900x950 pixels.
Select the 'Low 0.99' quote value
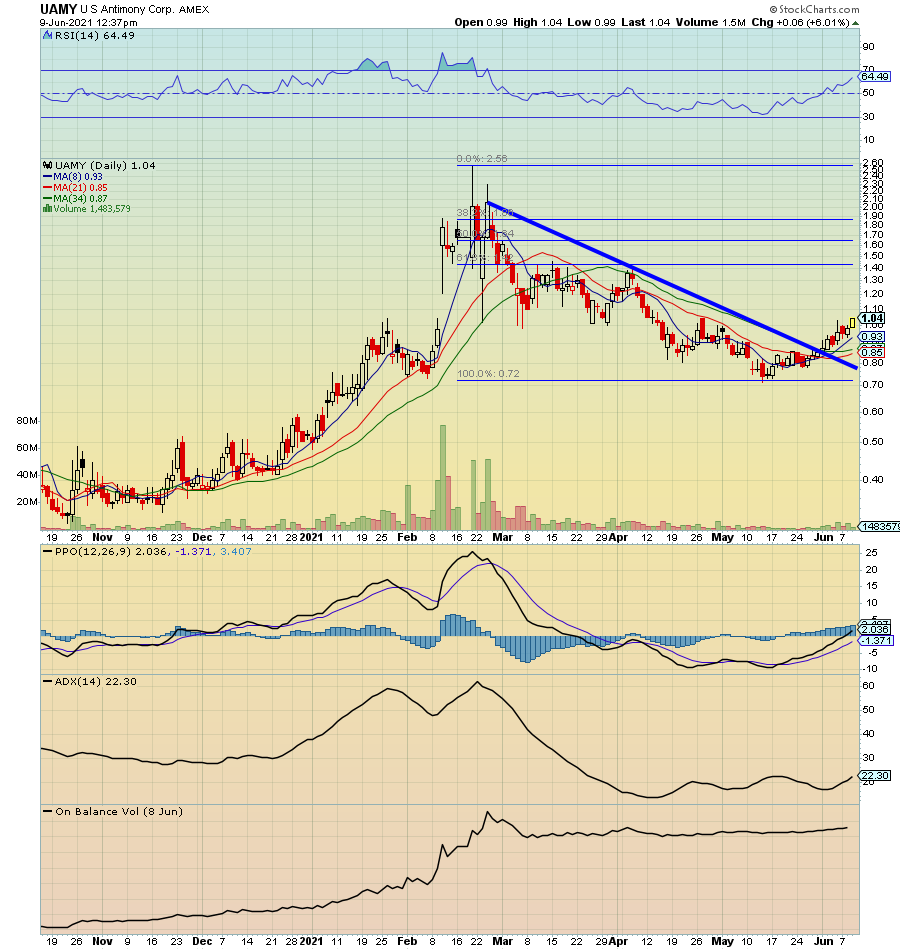click(591, 22)
